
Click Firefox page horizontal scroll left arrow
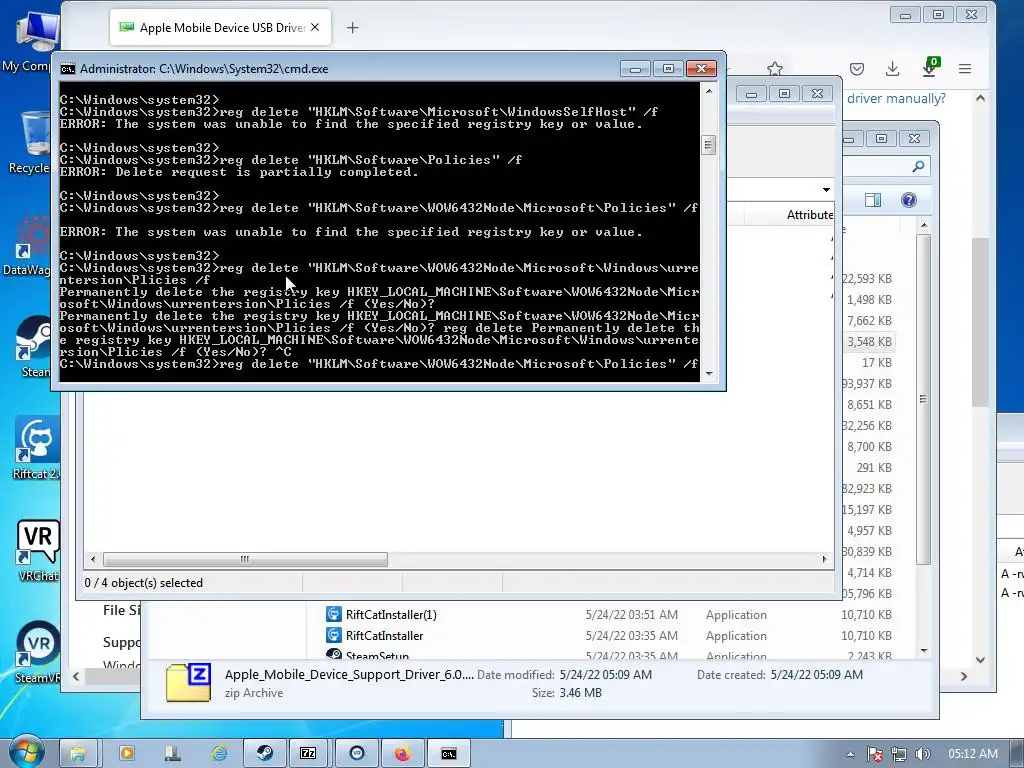point(76,677)
